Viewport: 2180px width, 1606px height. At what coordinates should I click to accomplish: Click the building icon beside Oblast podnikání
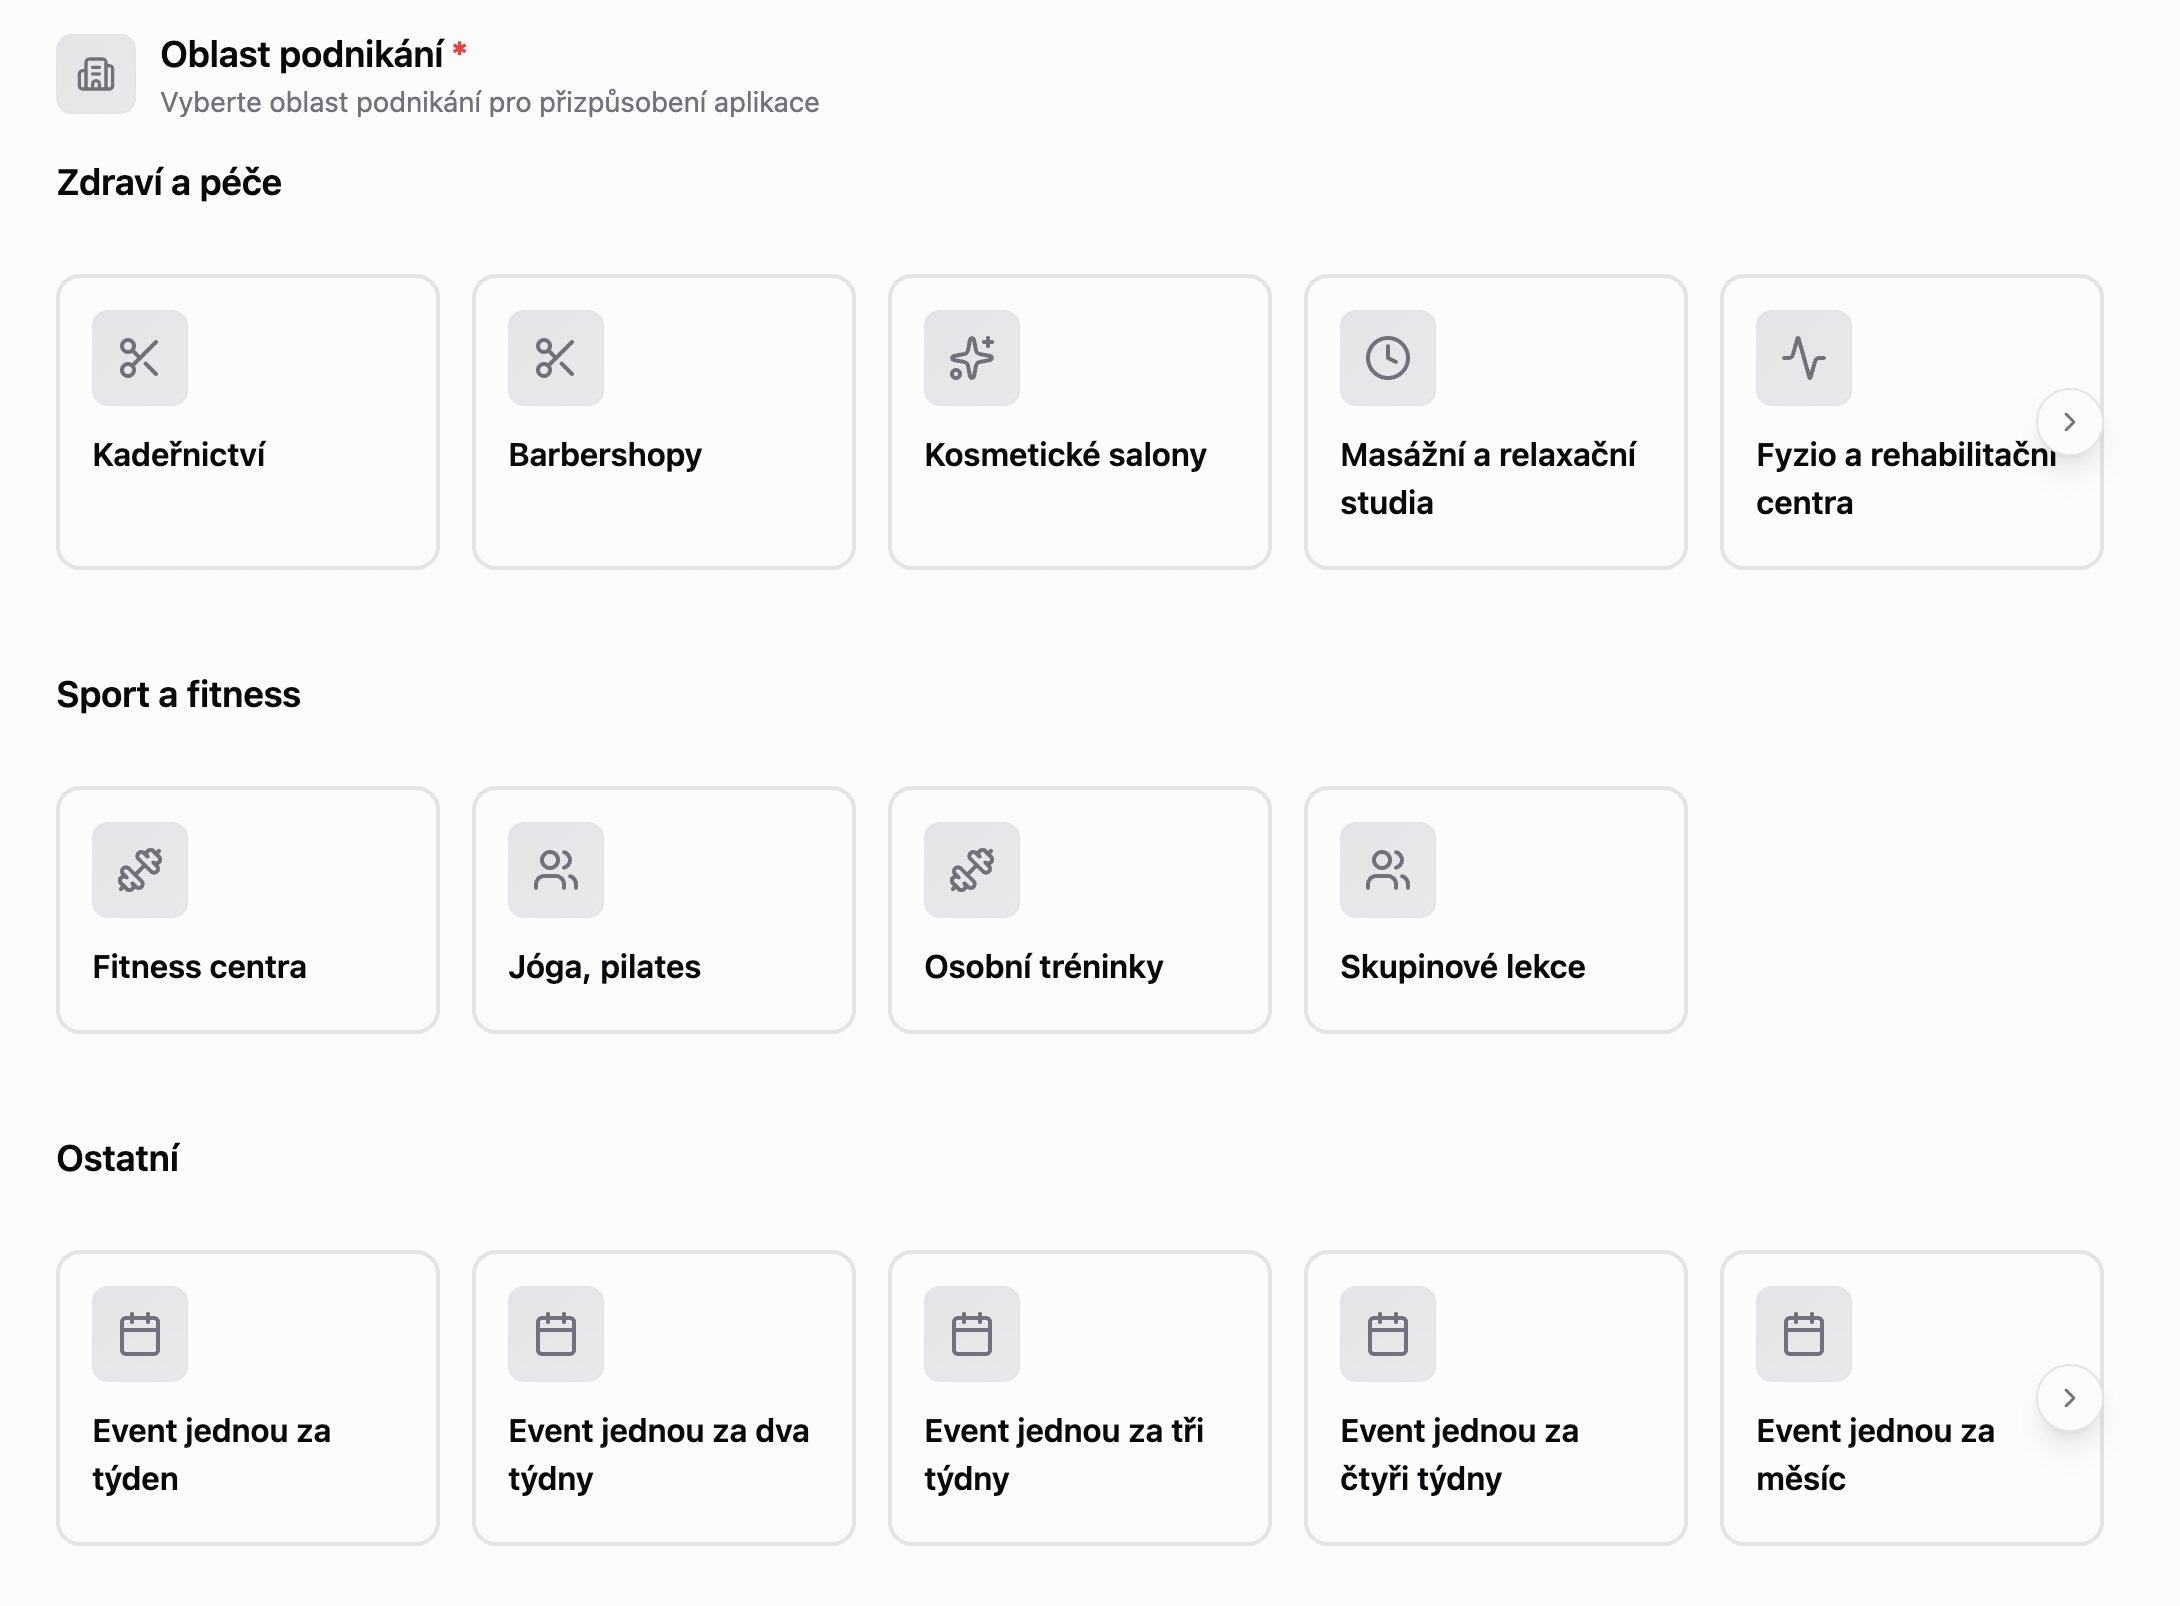point(96,74)
